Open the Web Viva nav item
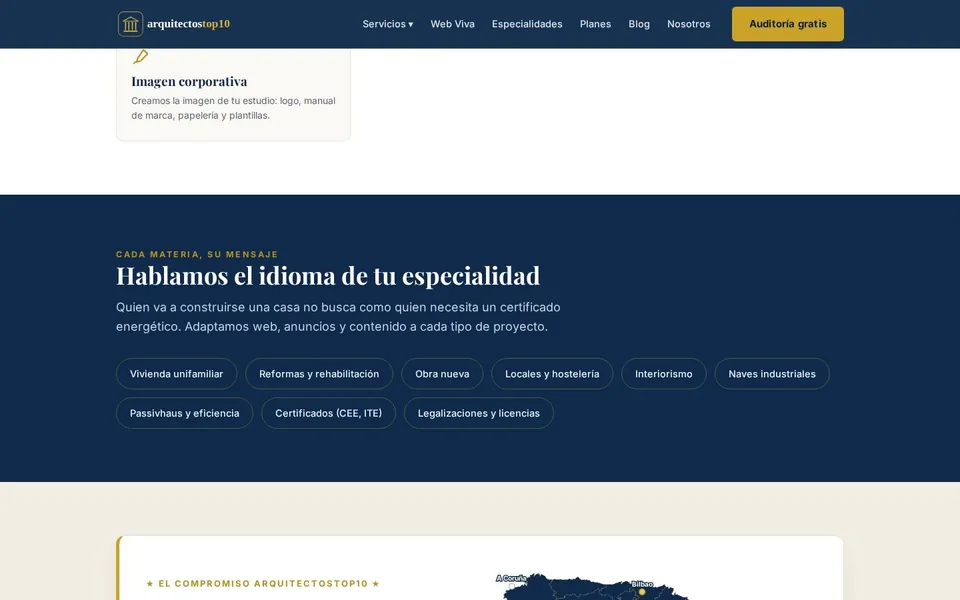The width and height of the screenshot is (960, 600). 452,24
